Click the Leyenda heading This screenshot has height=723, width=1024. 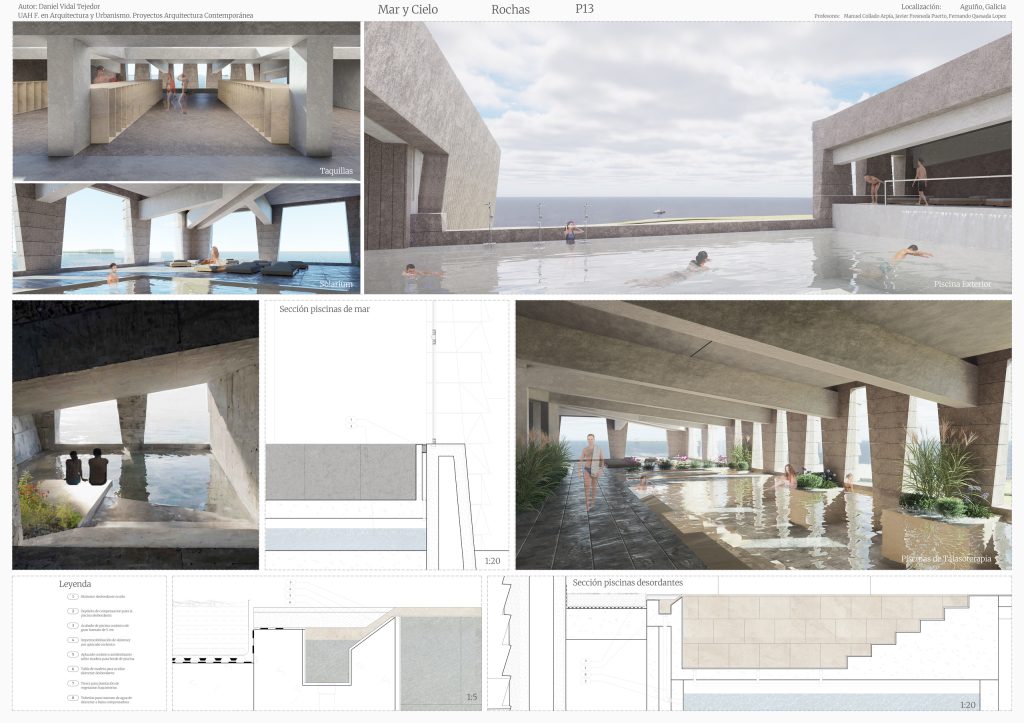tap(75, 583)
